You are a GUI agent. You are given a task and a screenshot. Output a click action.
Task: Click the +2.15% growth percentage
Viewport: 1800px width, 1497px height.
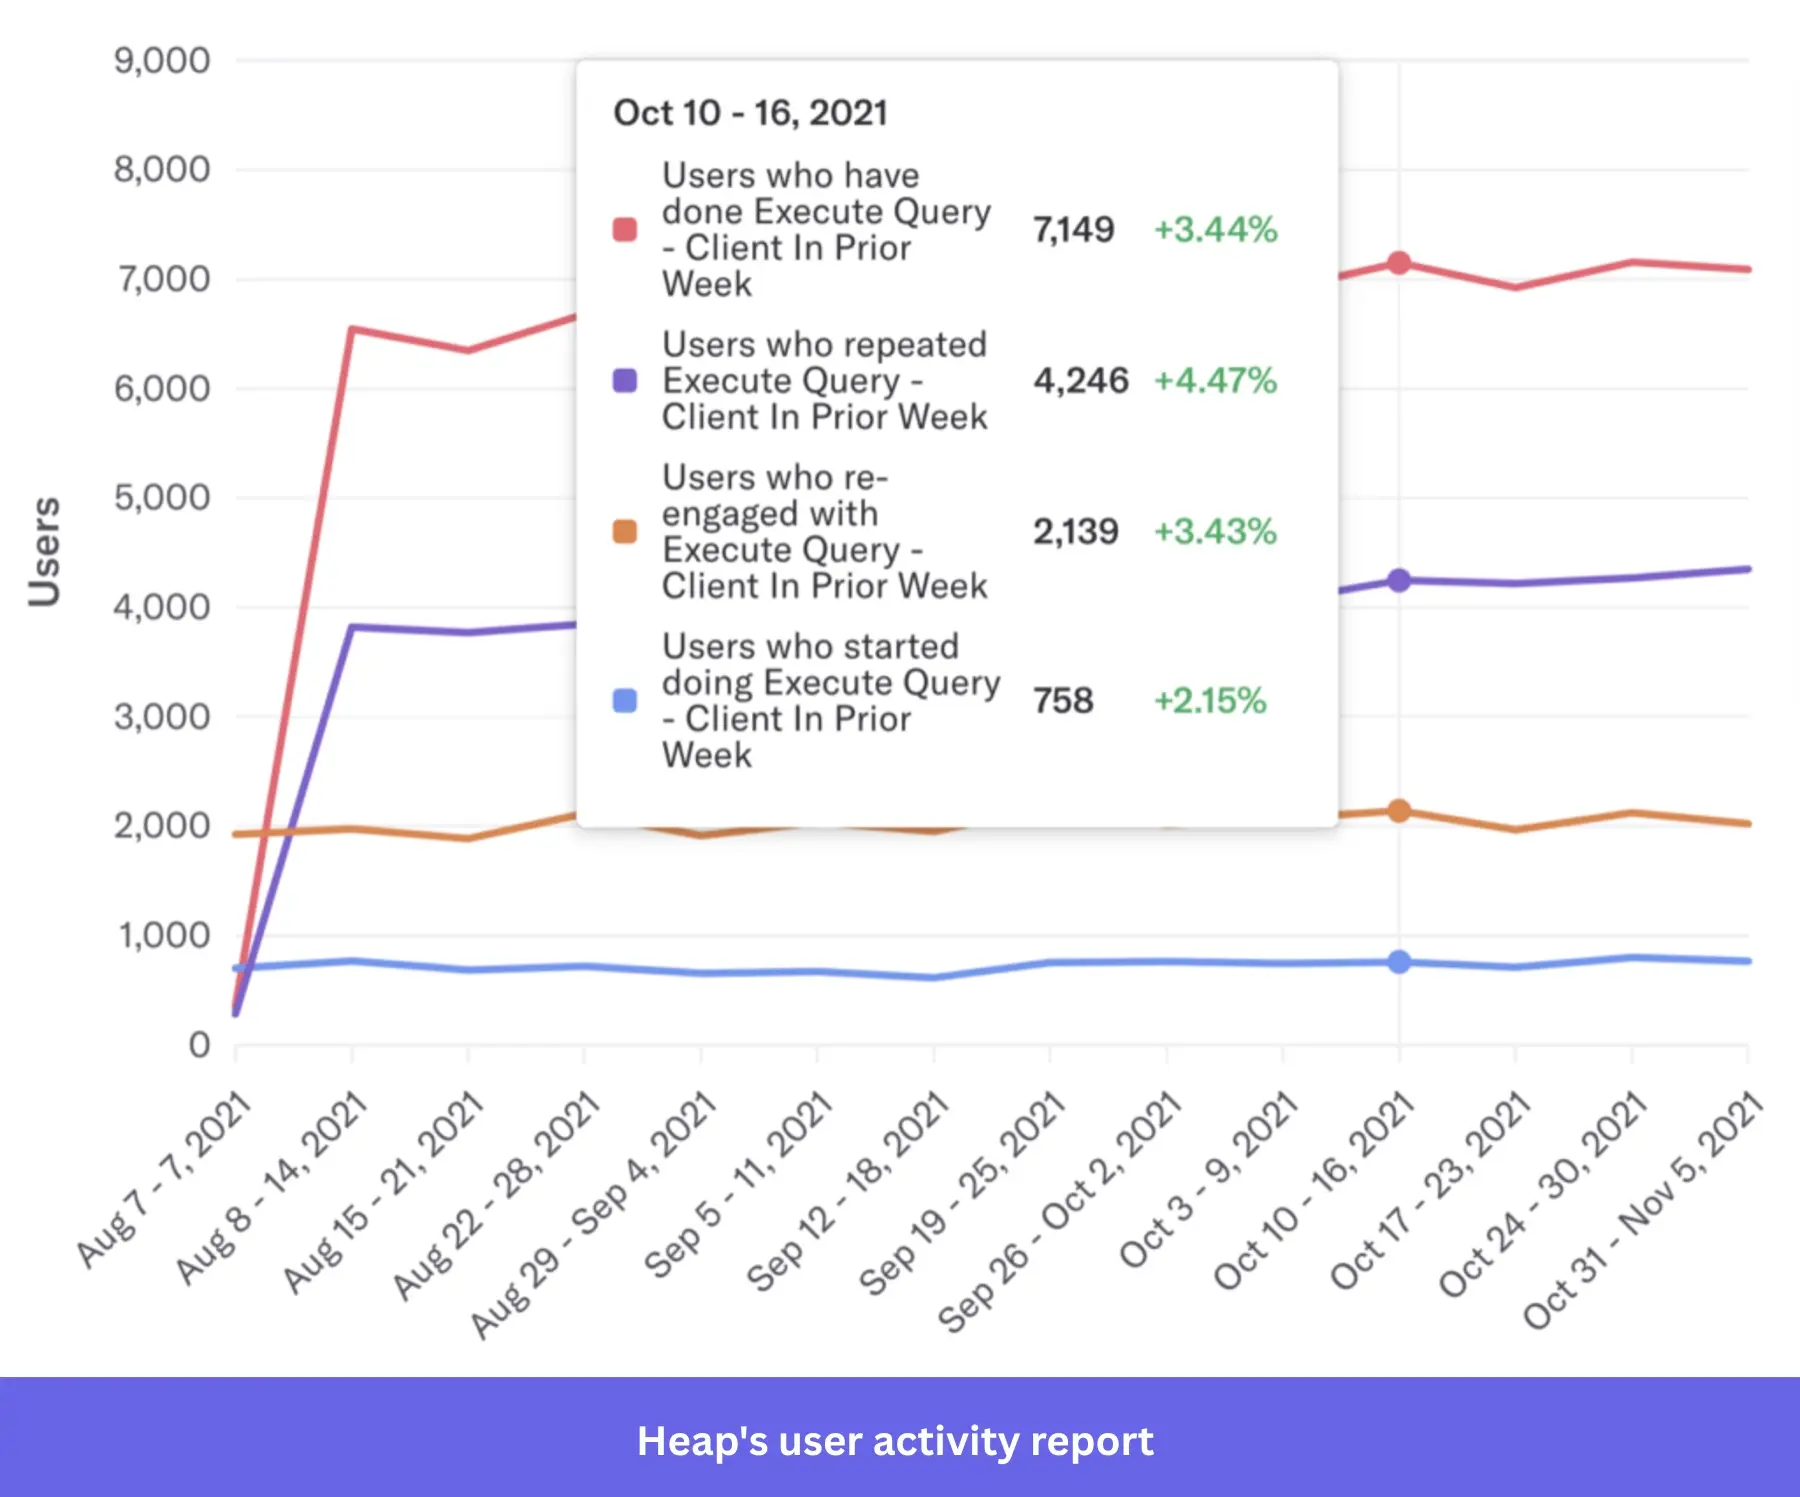[x=1210, y=700]
